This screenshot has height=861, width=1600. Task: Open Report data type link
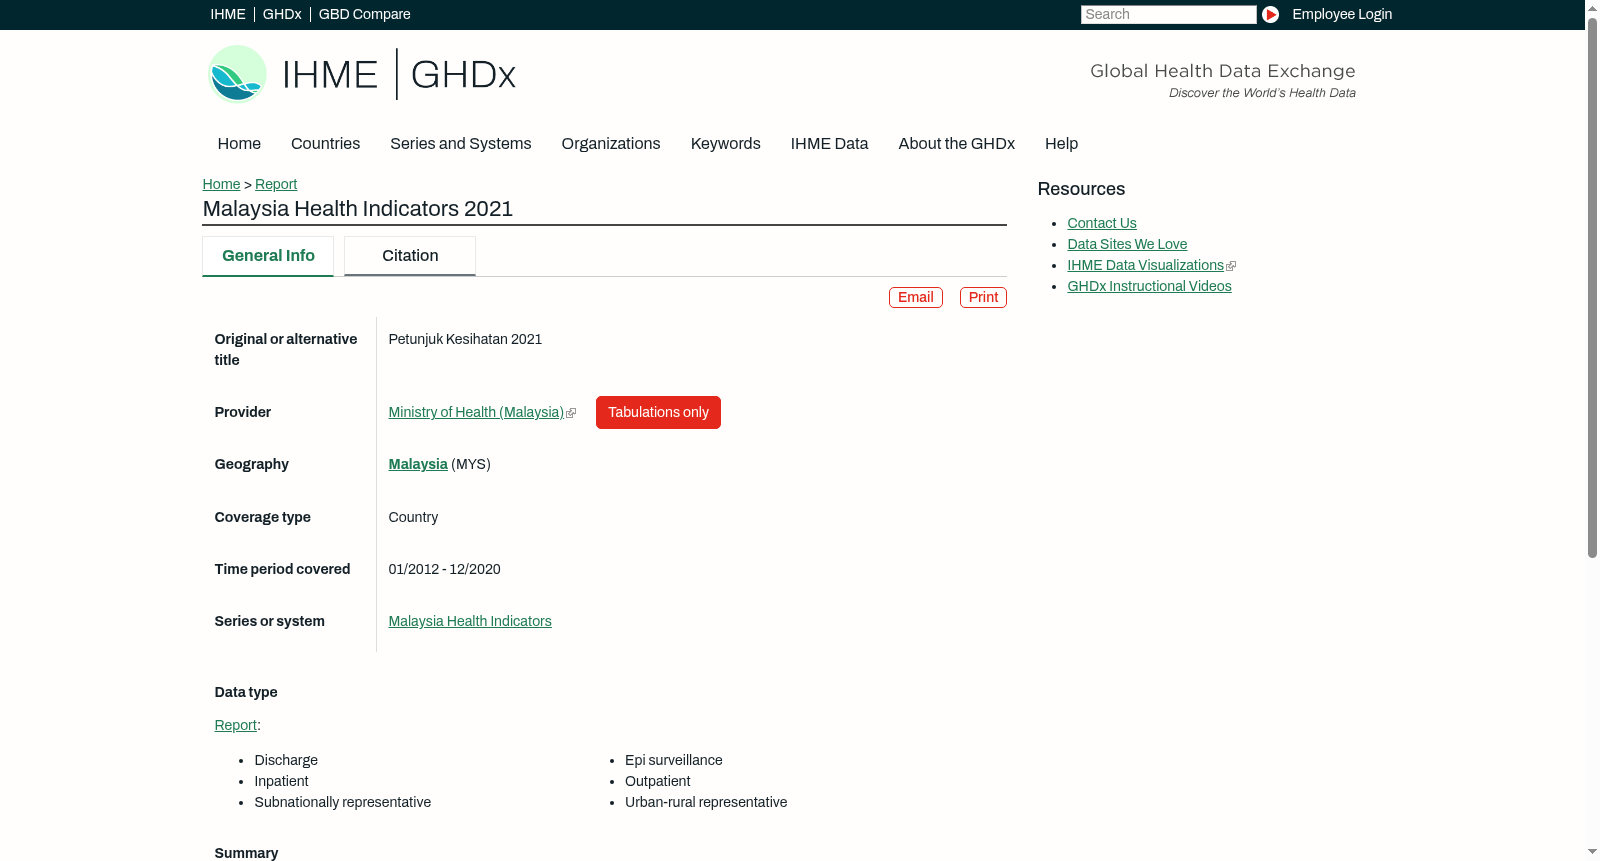tap(235, 725)
